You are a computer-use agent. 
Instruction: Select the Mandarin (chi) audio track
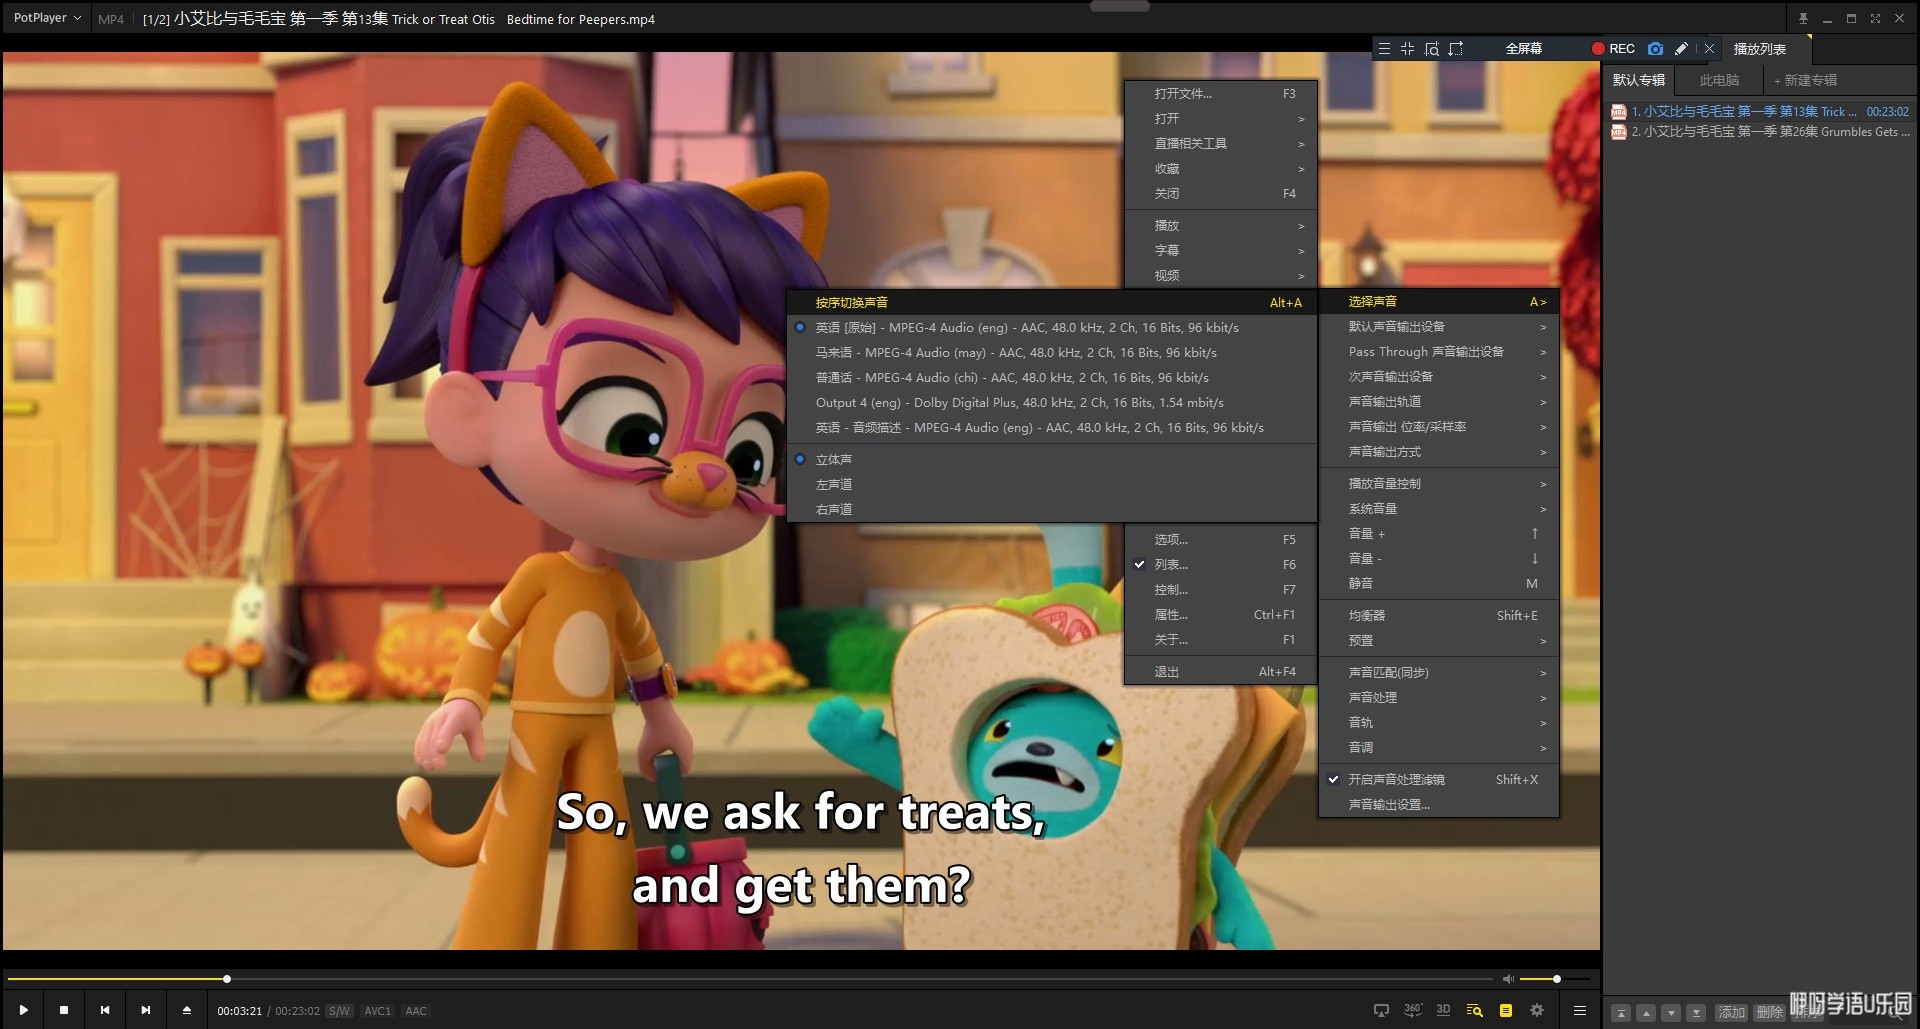(1051, 377)
